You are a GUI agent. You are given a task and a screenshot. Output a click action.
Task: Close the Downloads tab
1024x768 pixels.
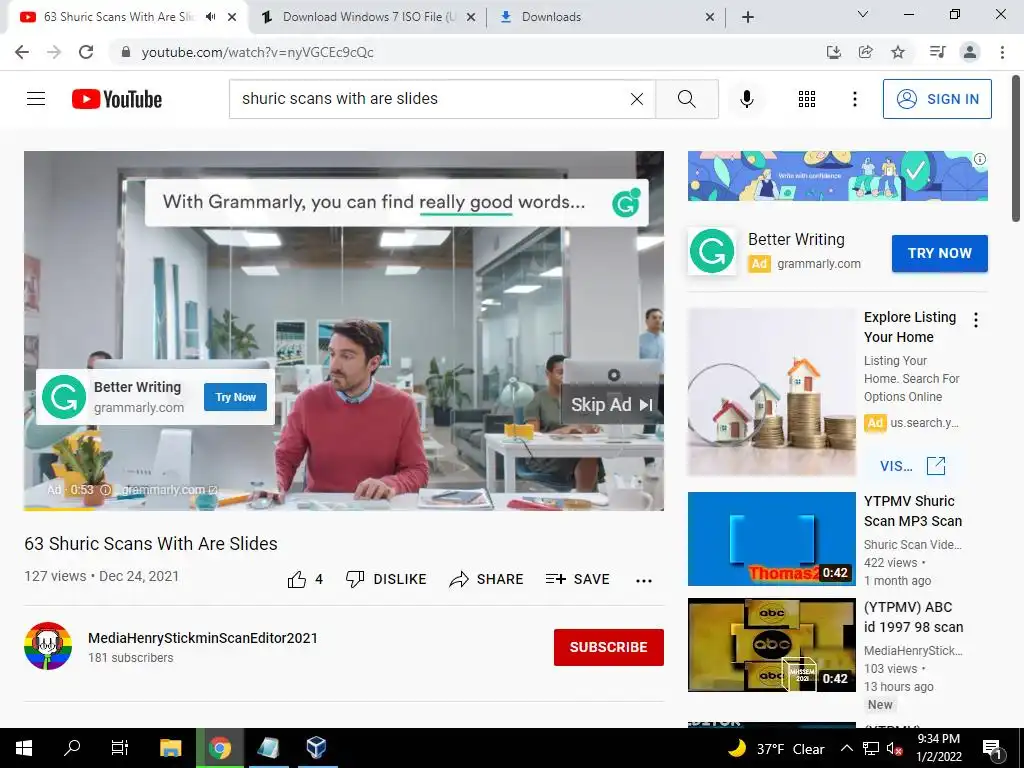point(710,17)
